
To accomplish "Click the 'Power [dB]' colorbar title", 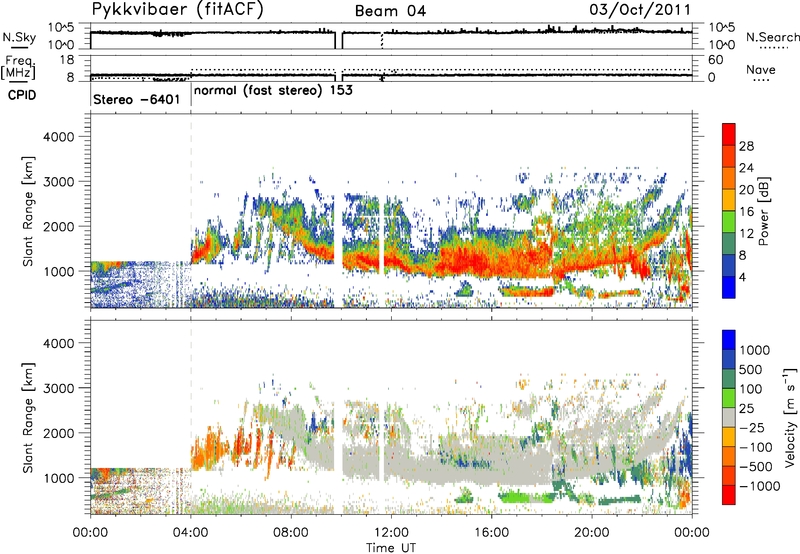I will point(764,211).
